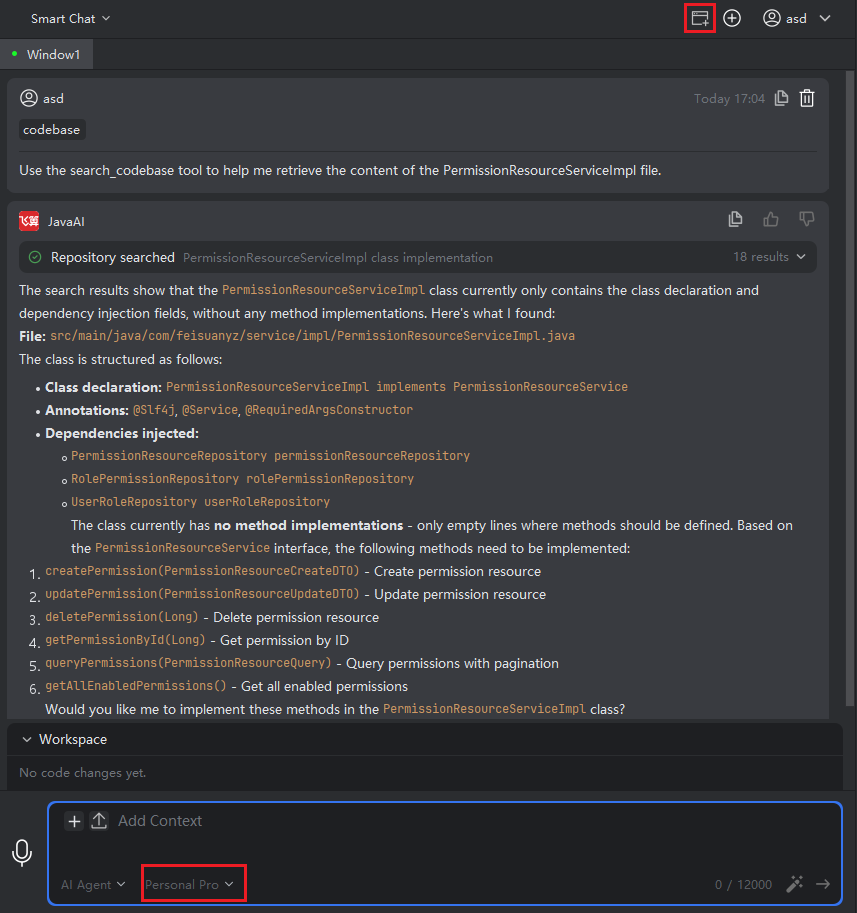Viewport: 857px width, 913px height.
Task: Click the send arrow button
Action: pos(823,884)
